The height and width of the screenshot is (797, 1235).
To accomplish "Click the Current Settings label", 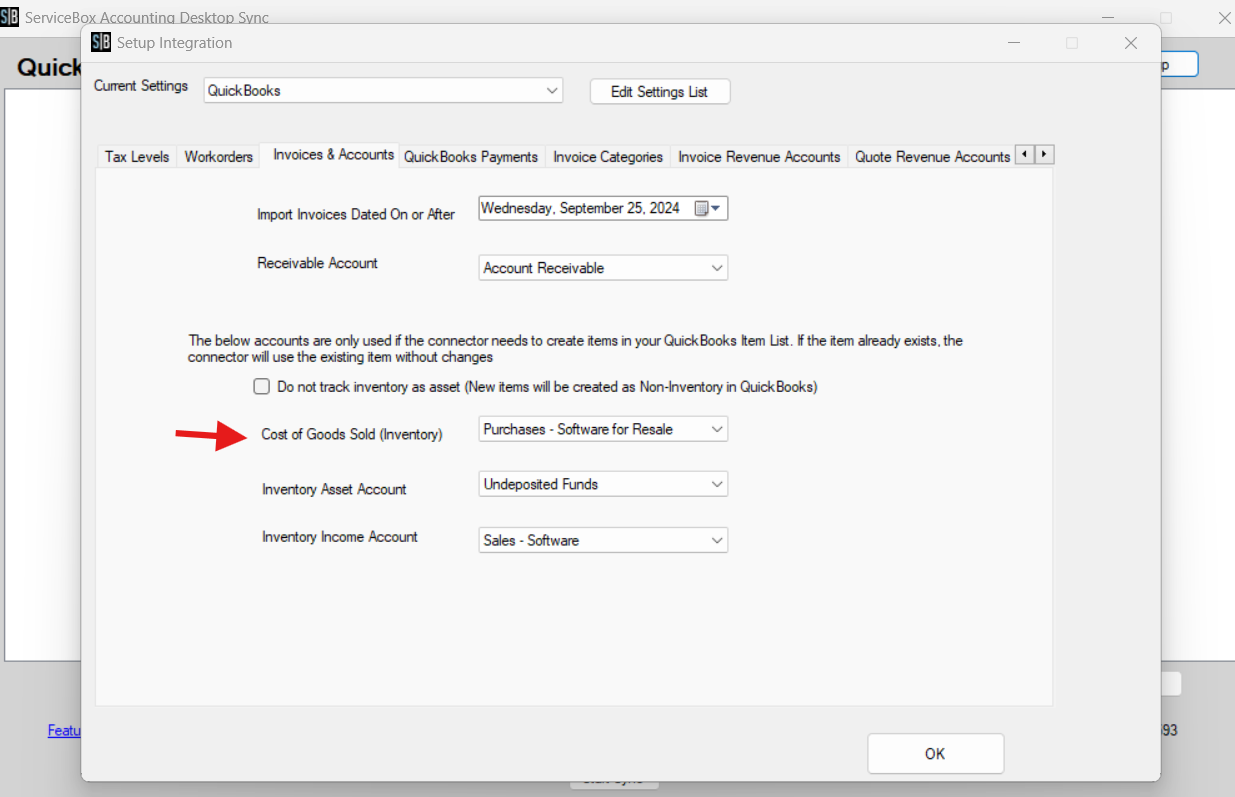I will tap(141, 86).
